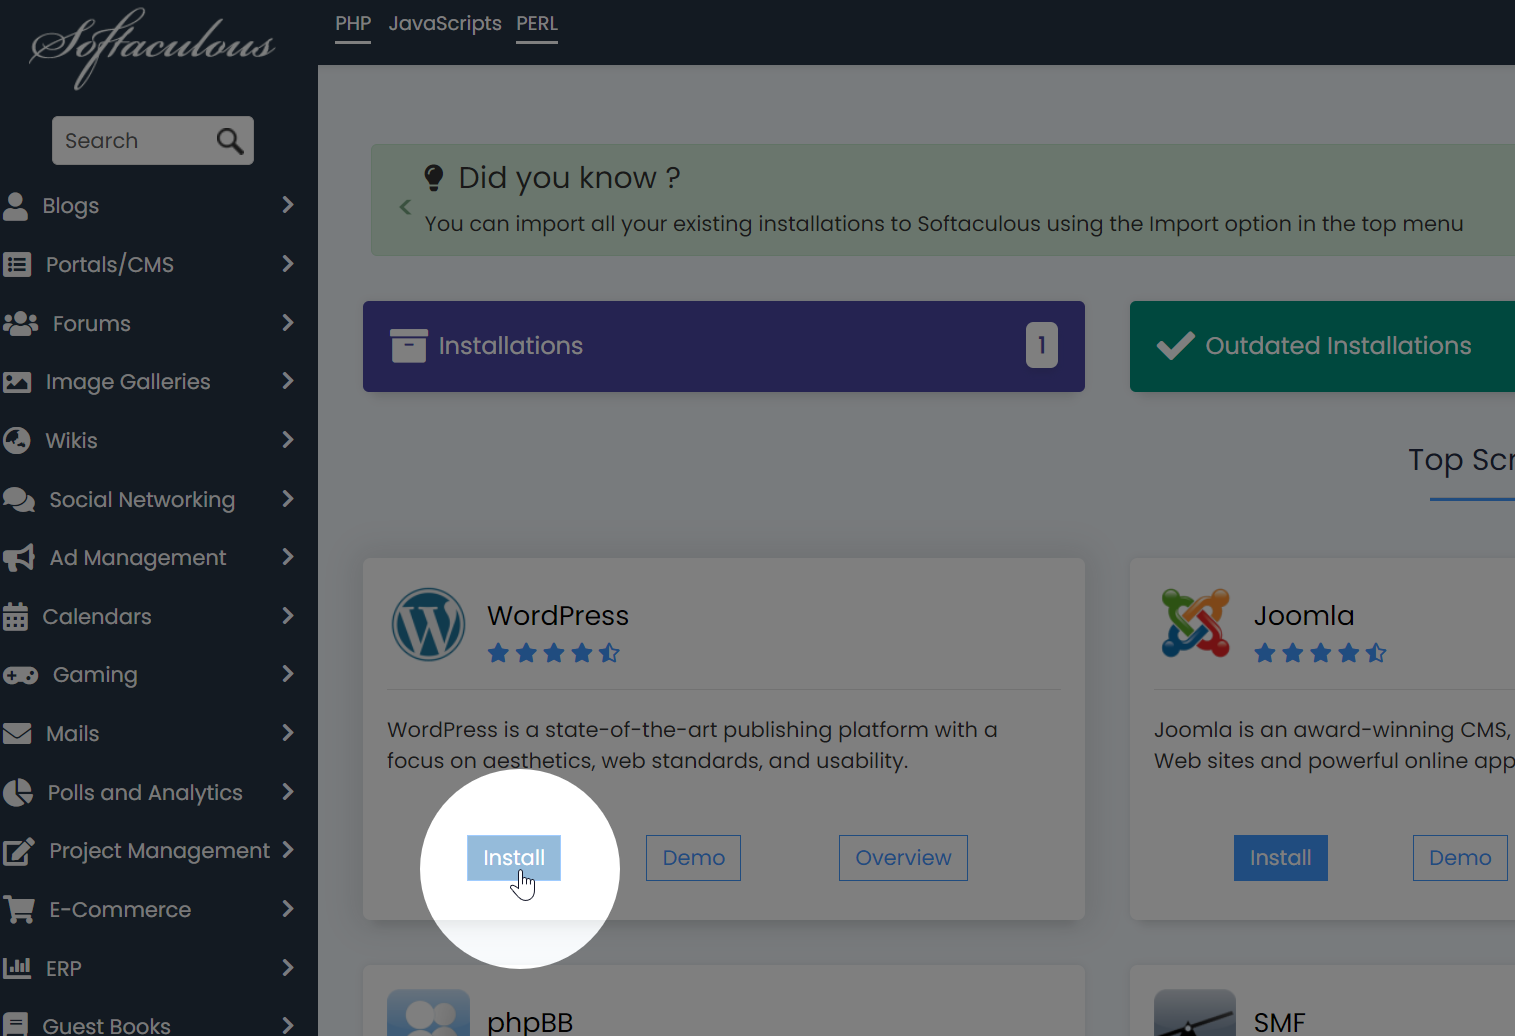Click the Joomla star rating
1515x1036 pixels.
[x=1321, y=654]
